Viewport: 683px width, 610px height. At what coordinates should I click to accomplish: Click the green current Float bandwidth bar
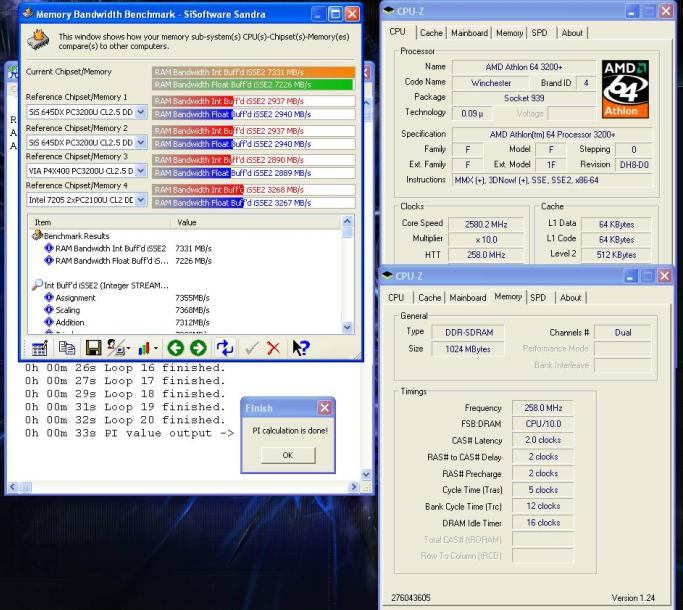(x=253, y=85)
